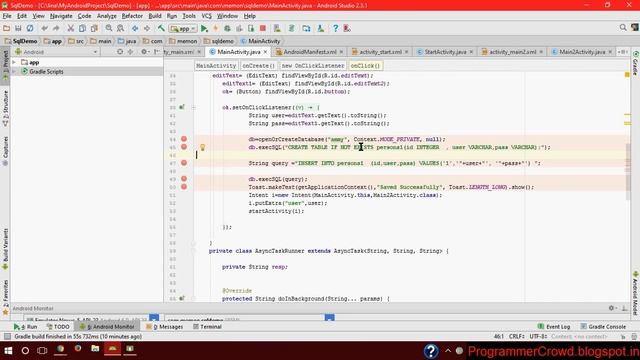
Task: Click the Windows Start button
Action: click(x=8, y=350)
